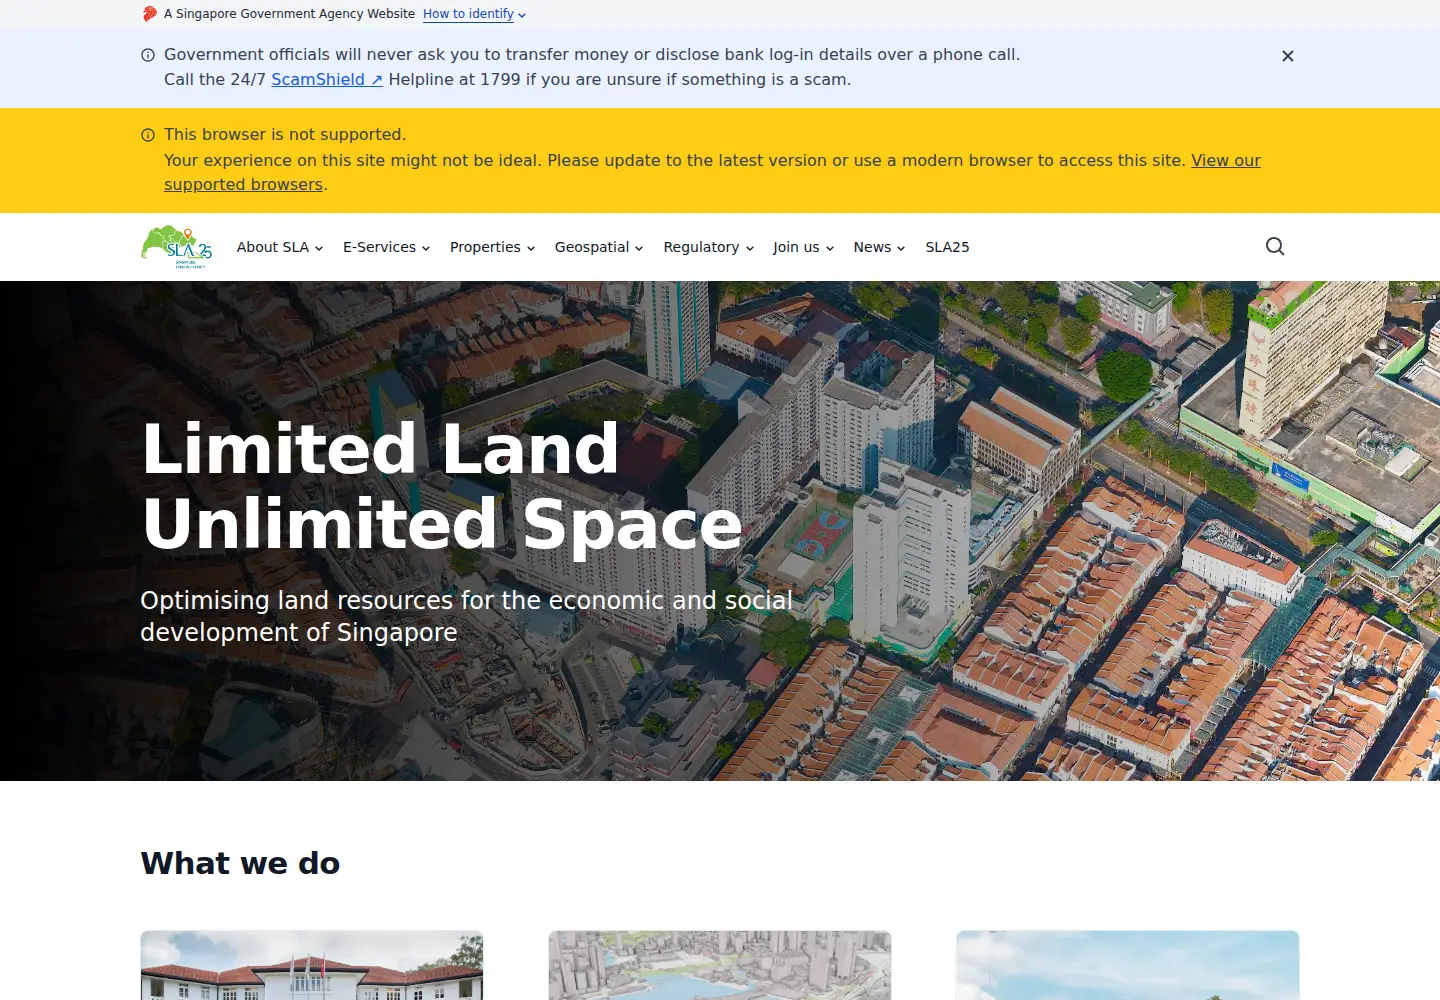Screen dimensions: 1440x1000
Task: Click the hero subtitle about optimising land resources
Action: point(466,616)
